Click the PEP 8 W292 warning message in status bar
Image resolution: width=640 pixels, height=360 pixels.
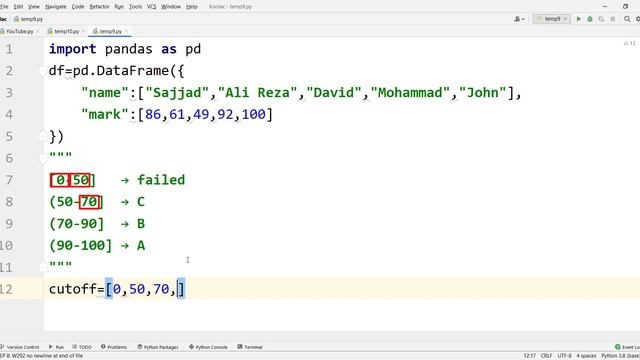[x=42, y=356]
